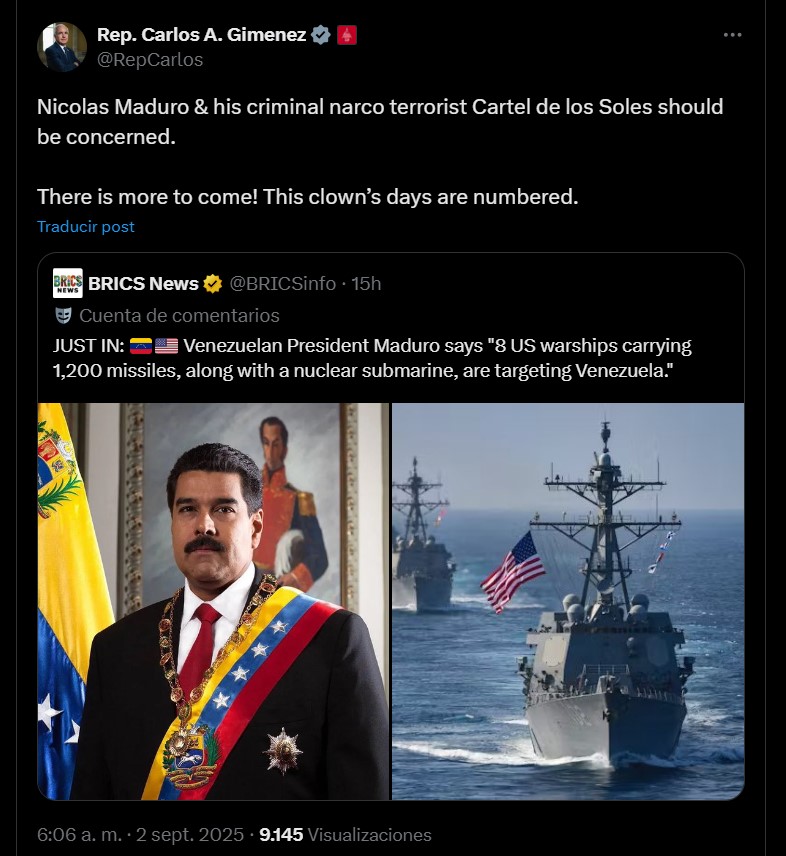Click Traducir post link
786x856 pixels.
(86, 227)
